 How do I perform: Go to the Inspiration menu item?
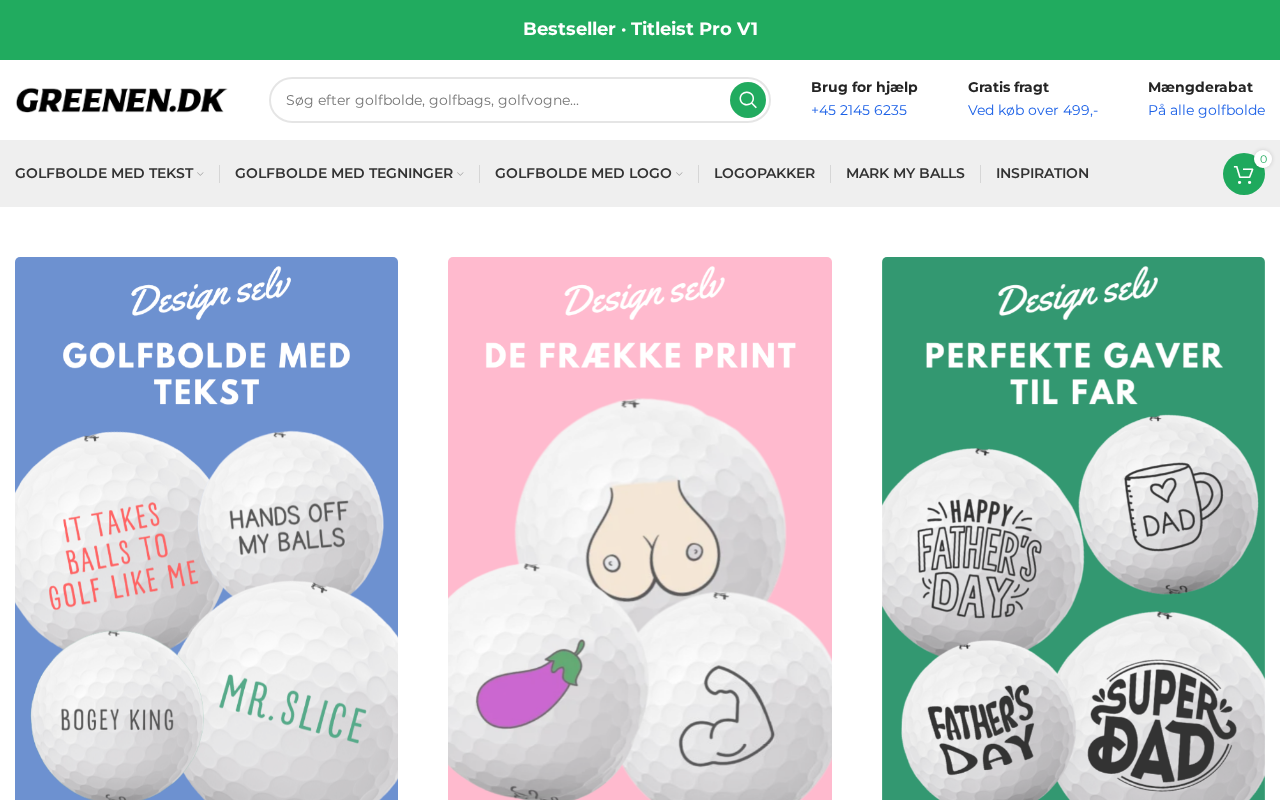1042,173
